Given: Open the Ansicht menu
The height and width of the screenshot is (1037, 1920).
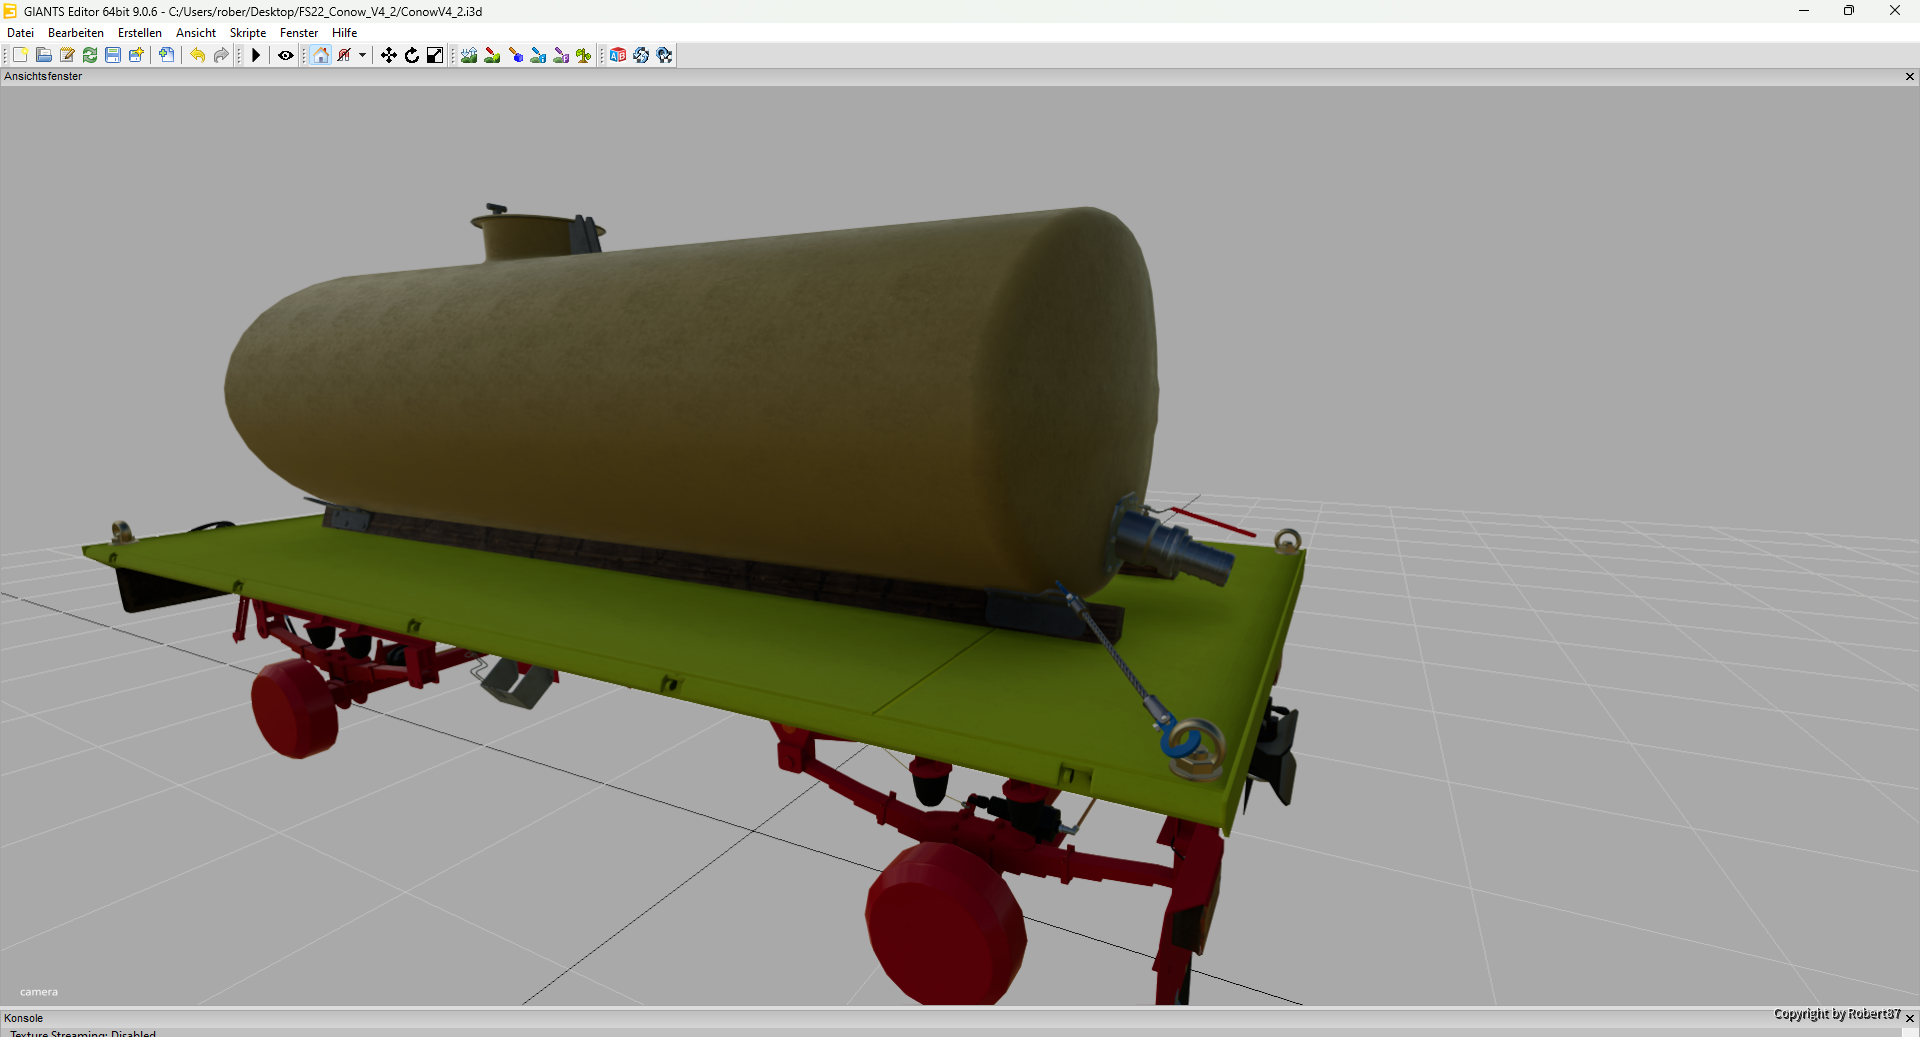Looking at the screenshot, I should (x=196, y=33).
